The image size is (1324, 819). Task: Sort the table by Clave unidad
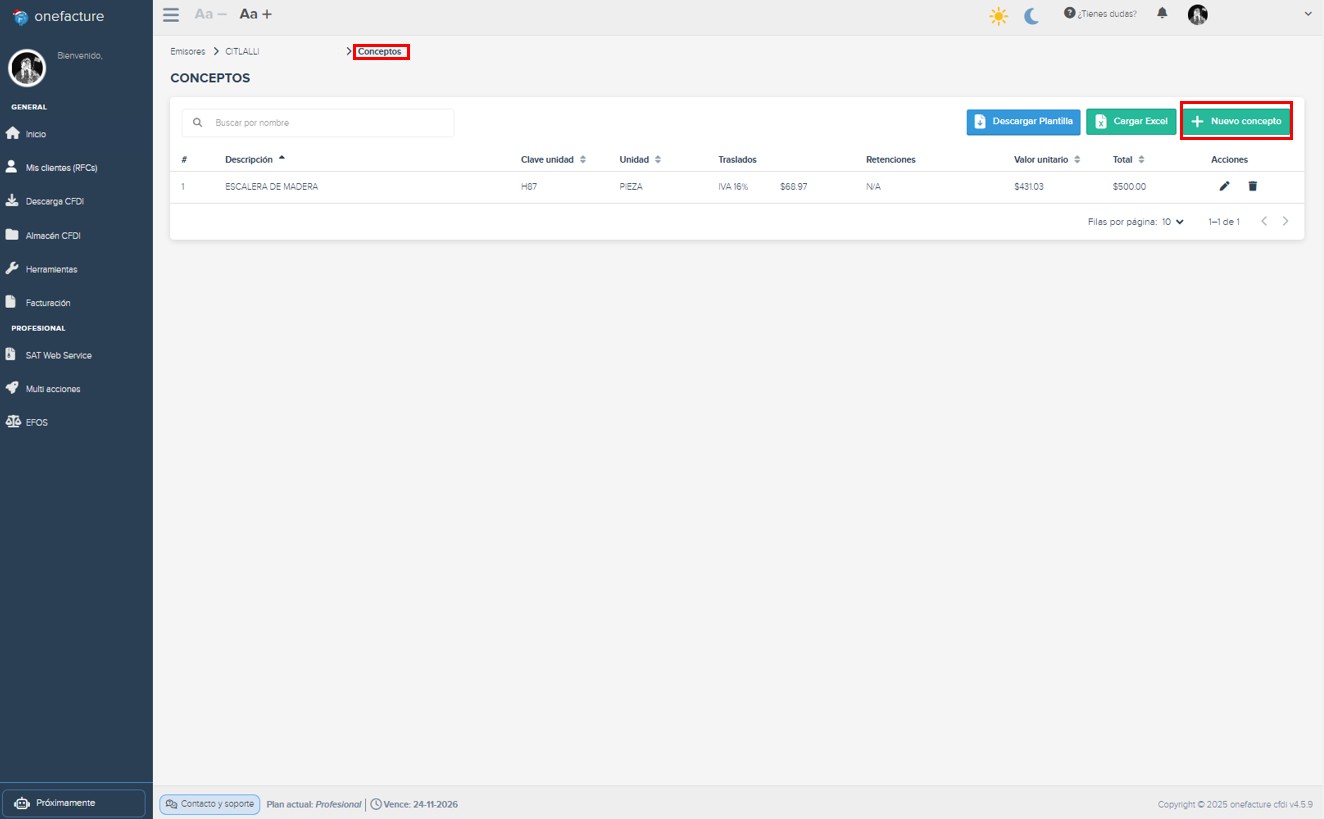point(547,159)
